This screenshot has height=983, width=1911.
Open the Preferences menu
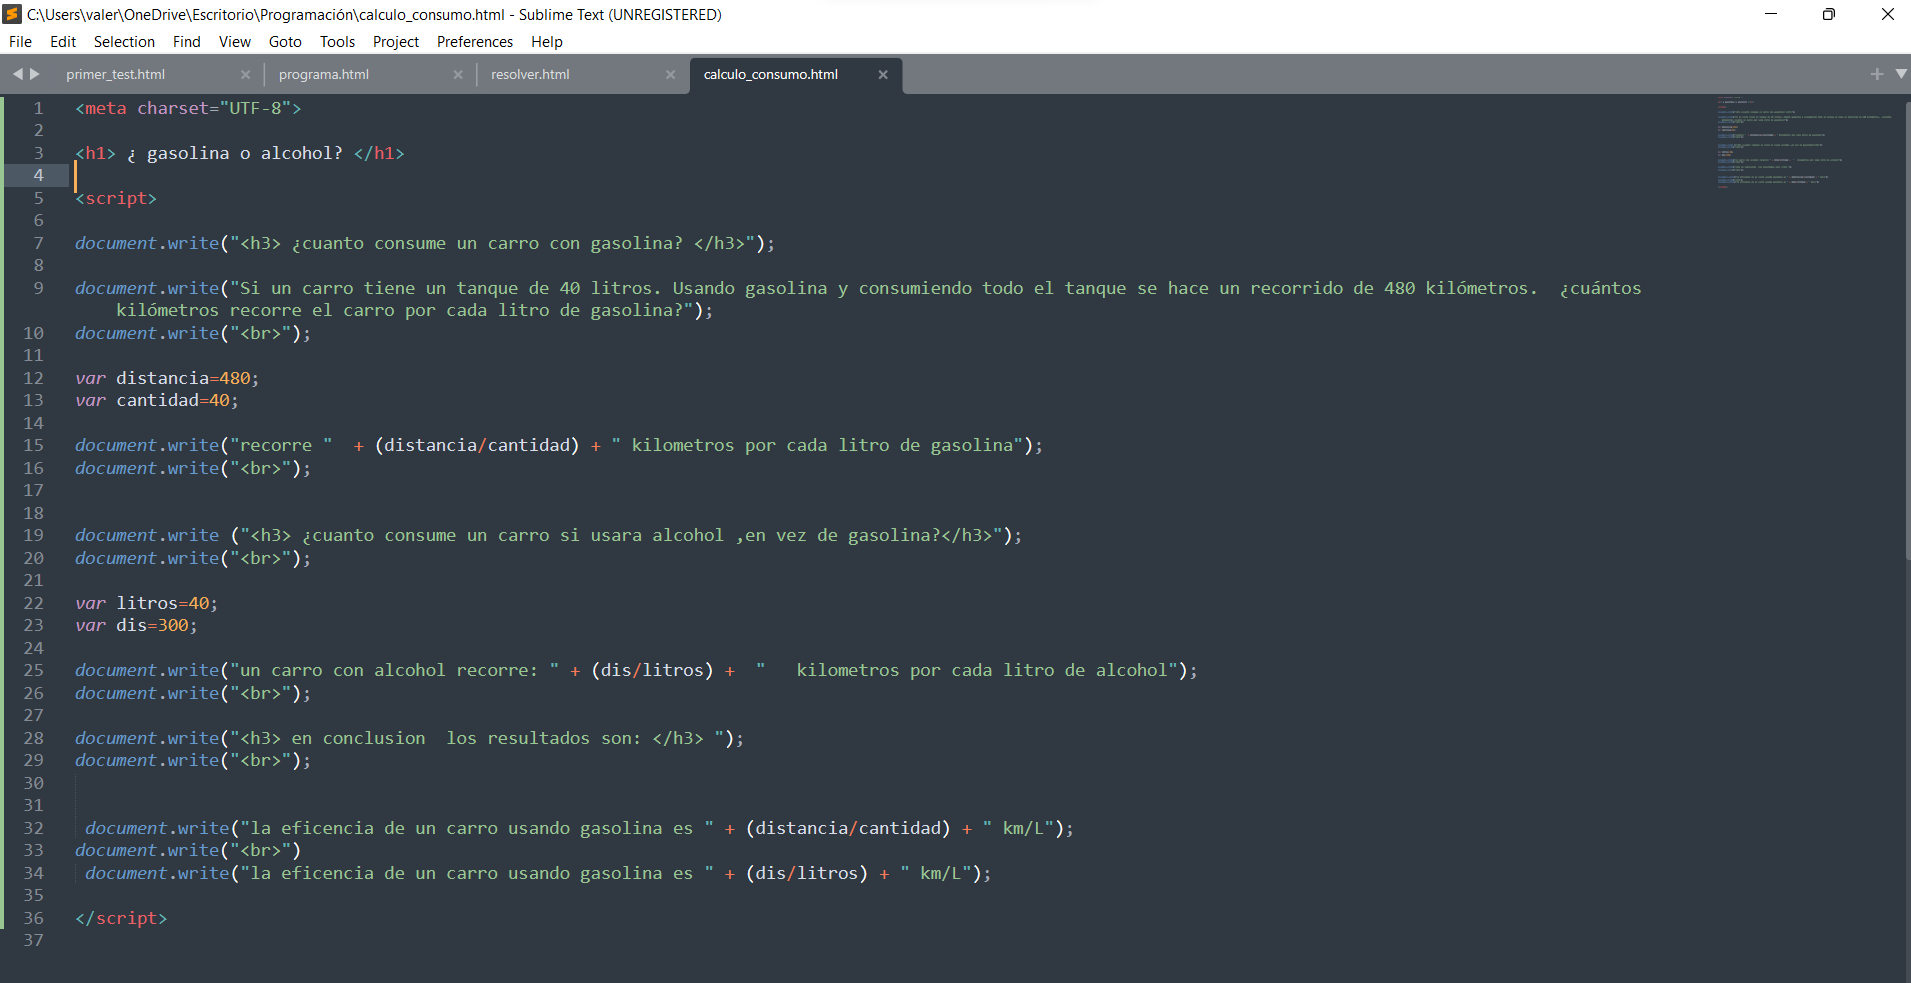pyautogui.click(x=475, y=42)
